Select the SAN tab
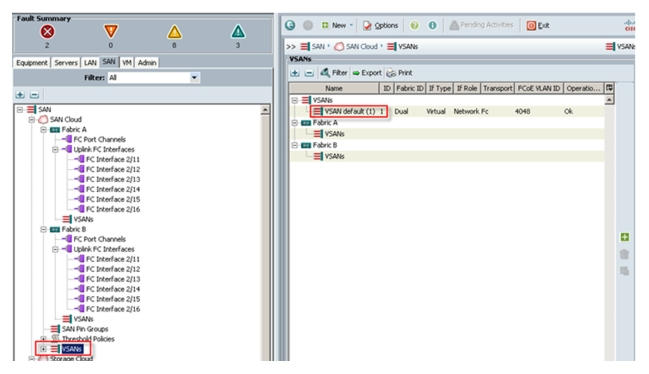 click(x=109, y=62)
